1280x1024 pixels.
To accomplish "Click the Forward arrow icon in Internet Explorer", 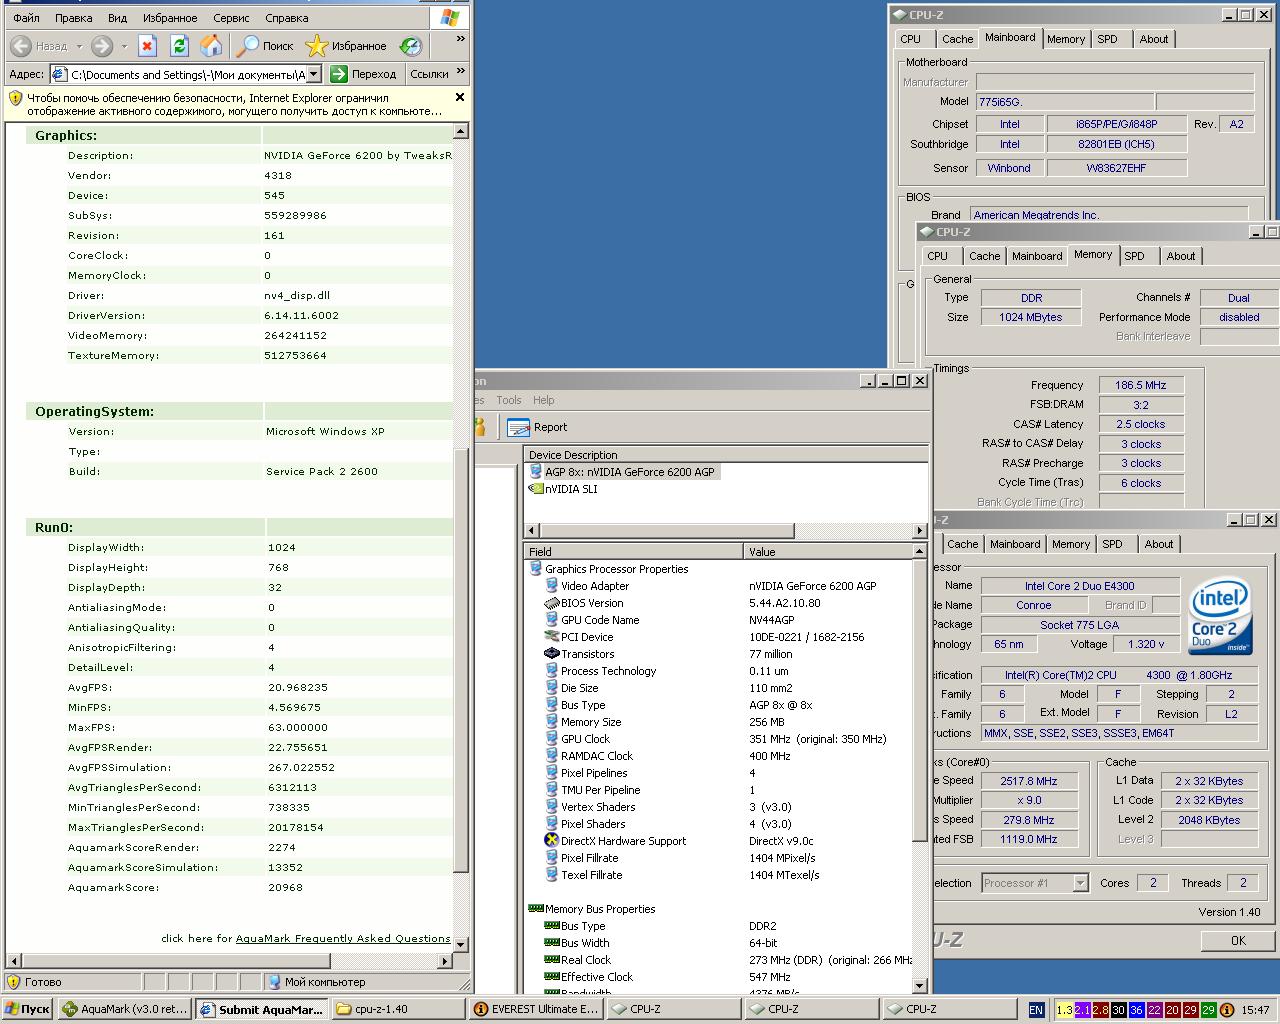I will point(102,46).
